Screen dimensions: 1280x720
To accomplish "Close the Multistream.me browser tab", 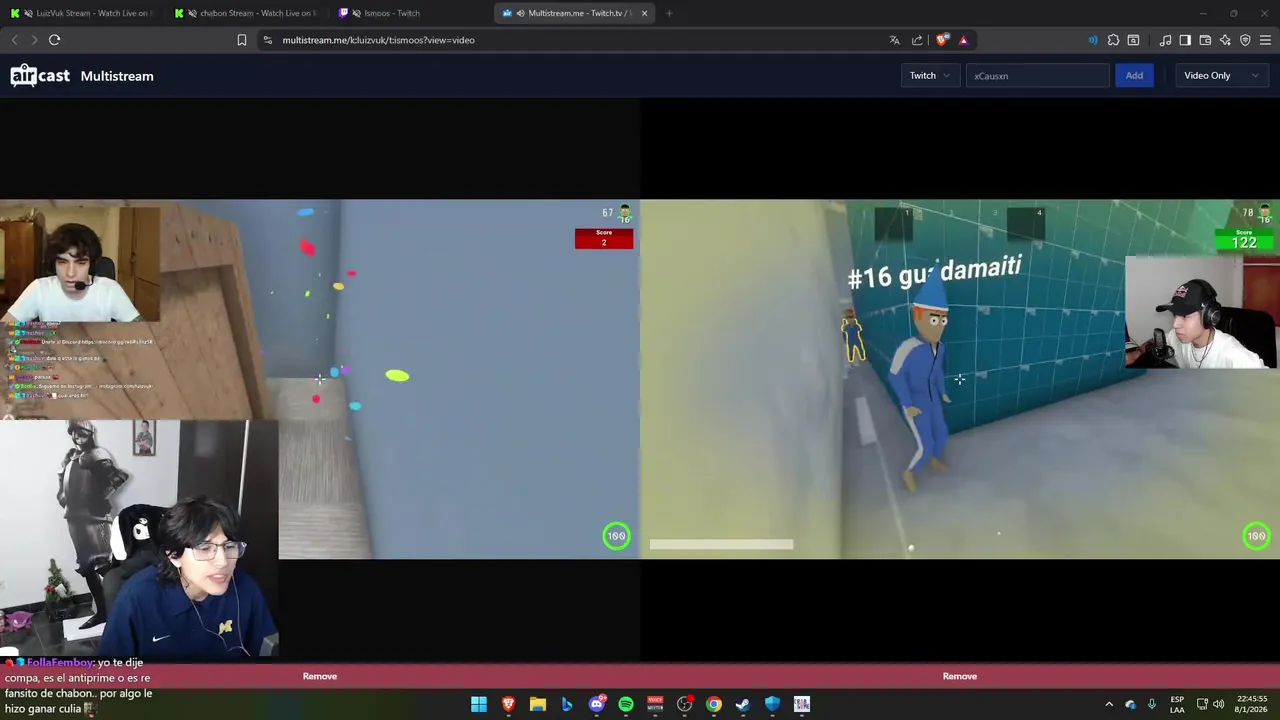I will coord(644,13).
